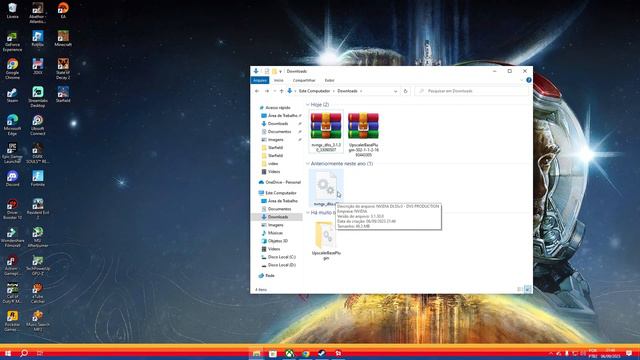640x360 pixels.
Task: Open the Lixeira recycle bin desktop icon
Action: 12,11
